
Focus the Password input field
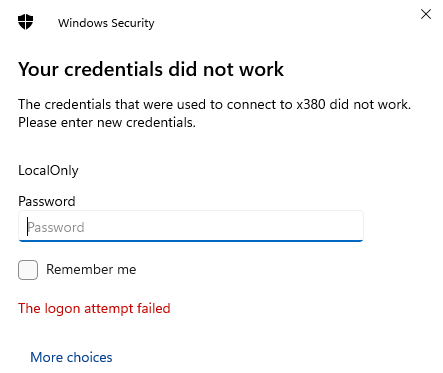[191, 226]
